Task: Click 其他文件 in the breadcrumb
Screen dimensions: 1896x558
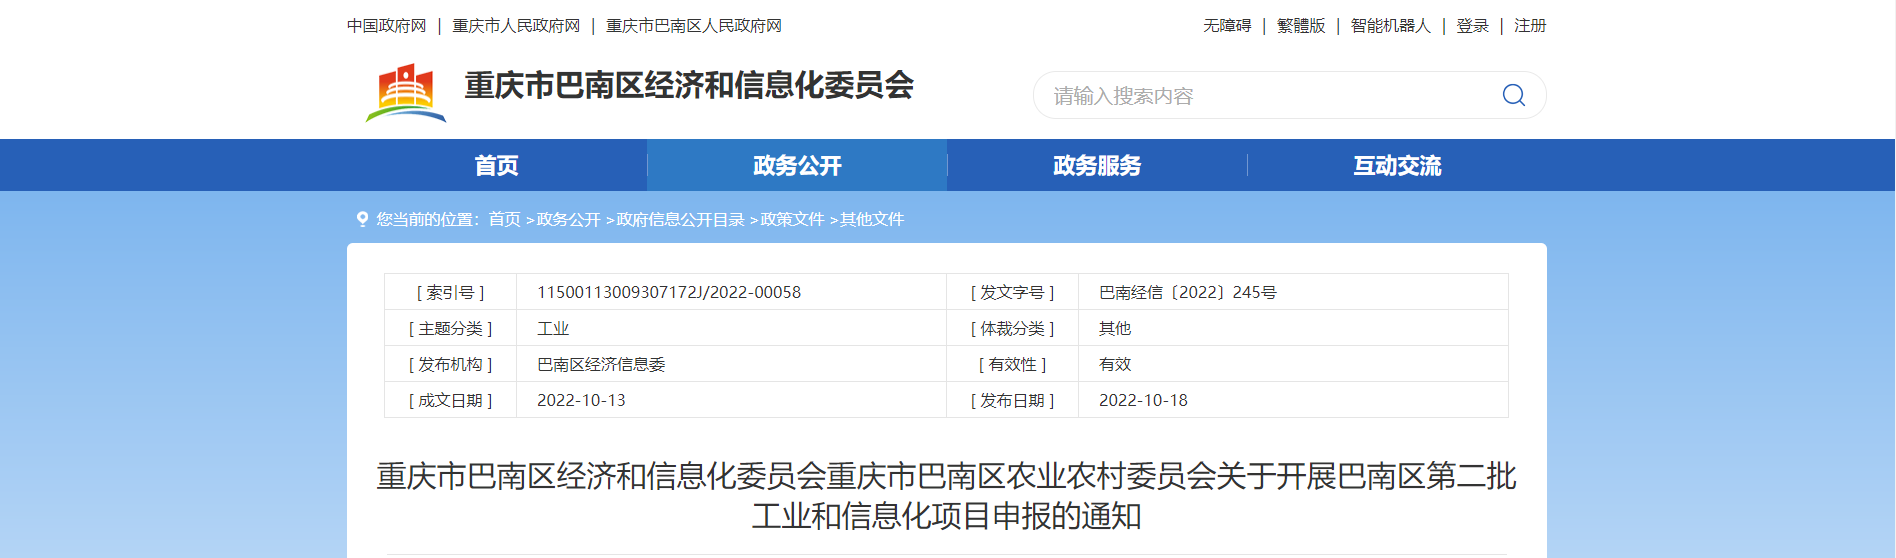Action: tap(872, 219)
